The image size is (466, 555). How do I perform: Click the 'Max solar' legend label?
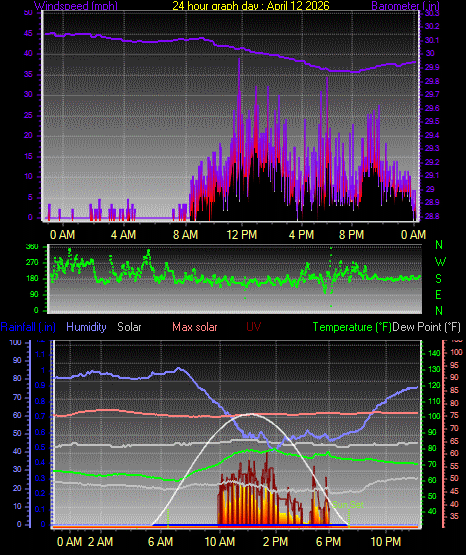tap(195, 326)
